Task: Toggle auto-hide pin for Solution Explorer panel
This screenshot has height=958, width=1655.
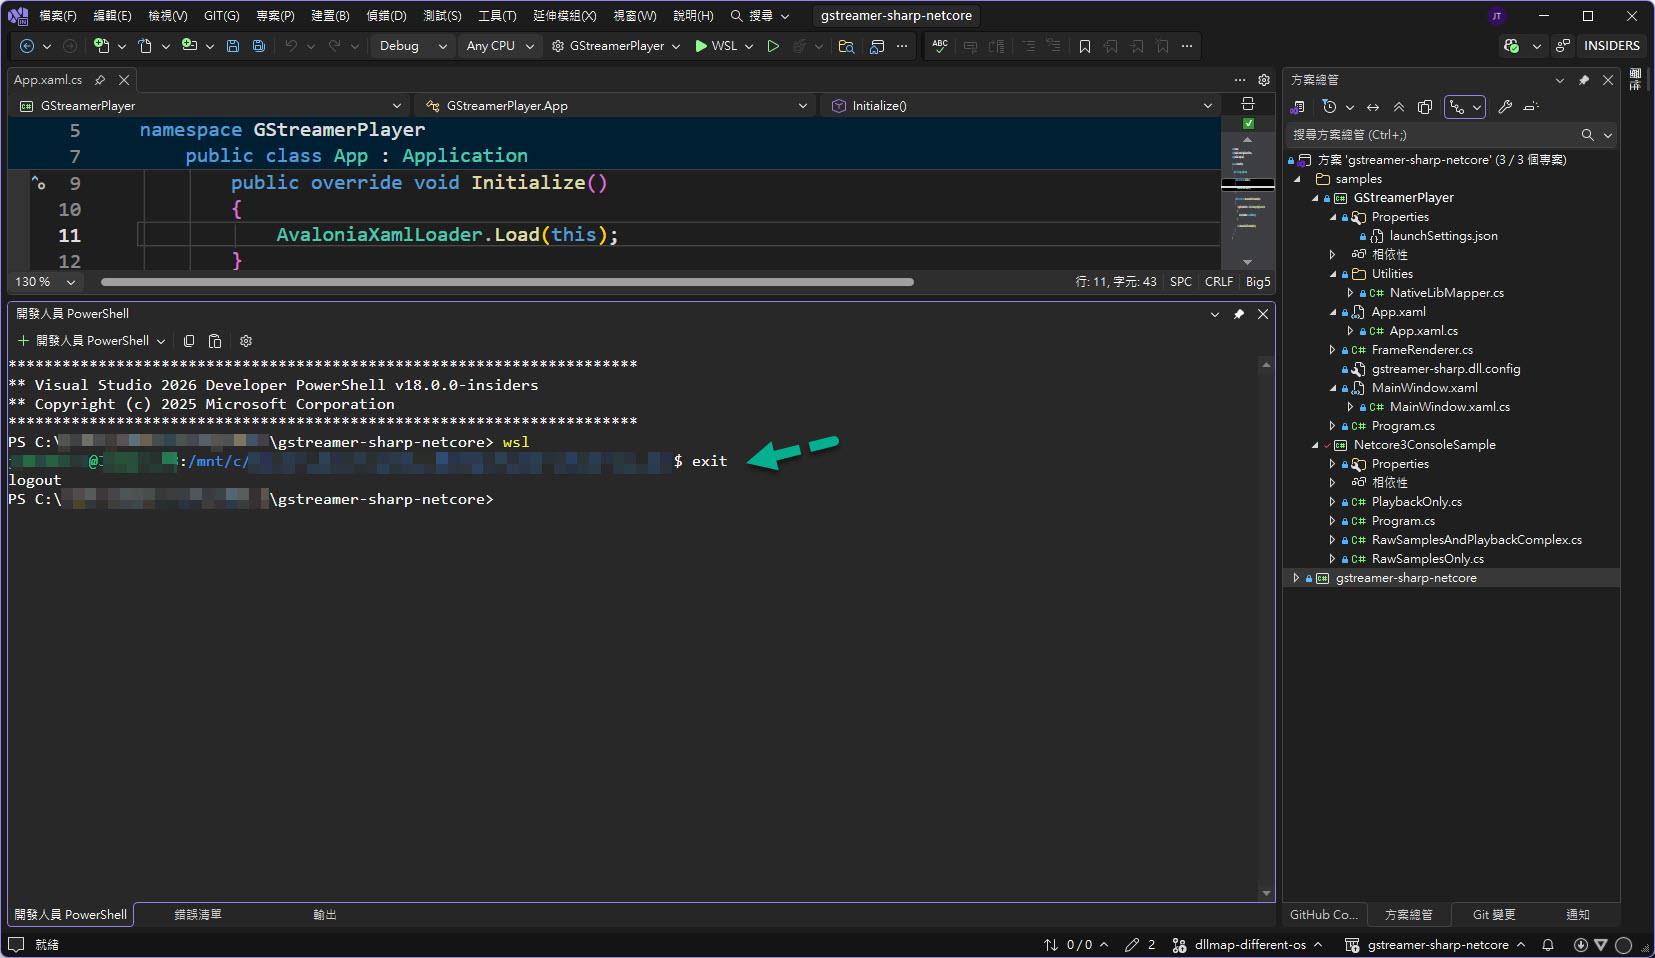Action: 1584,80
